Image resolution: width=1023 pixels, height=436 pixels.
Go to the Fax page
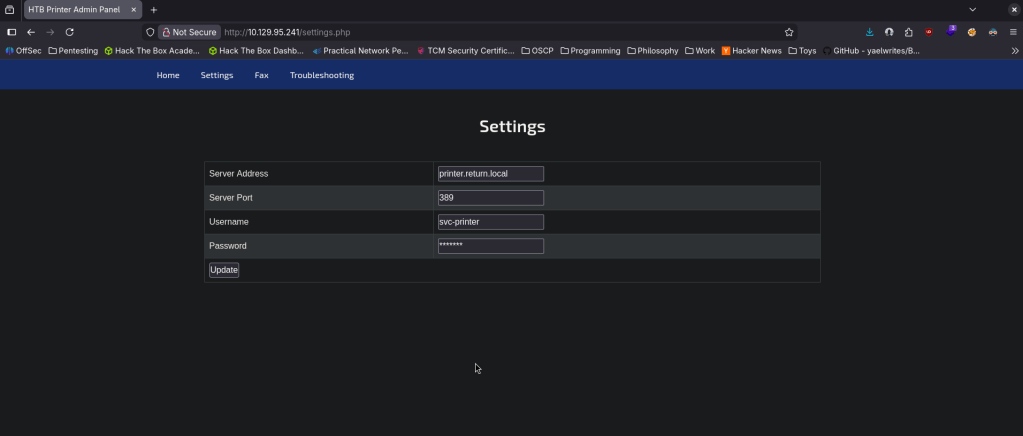click(261, 75)
